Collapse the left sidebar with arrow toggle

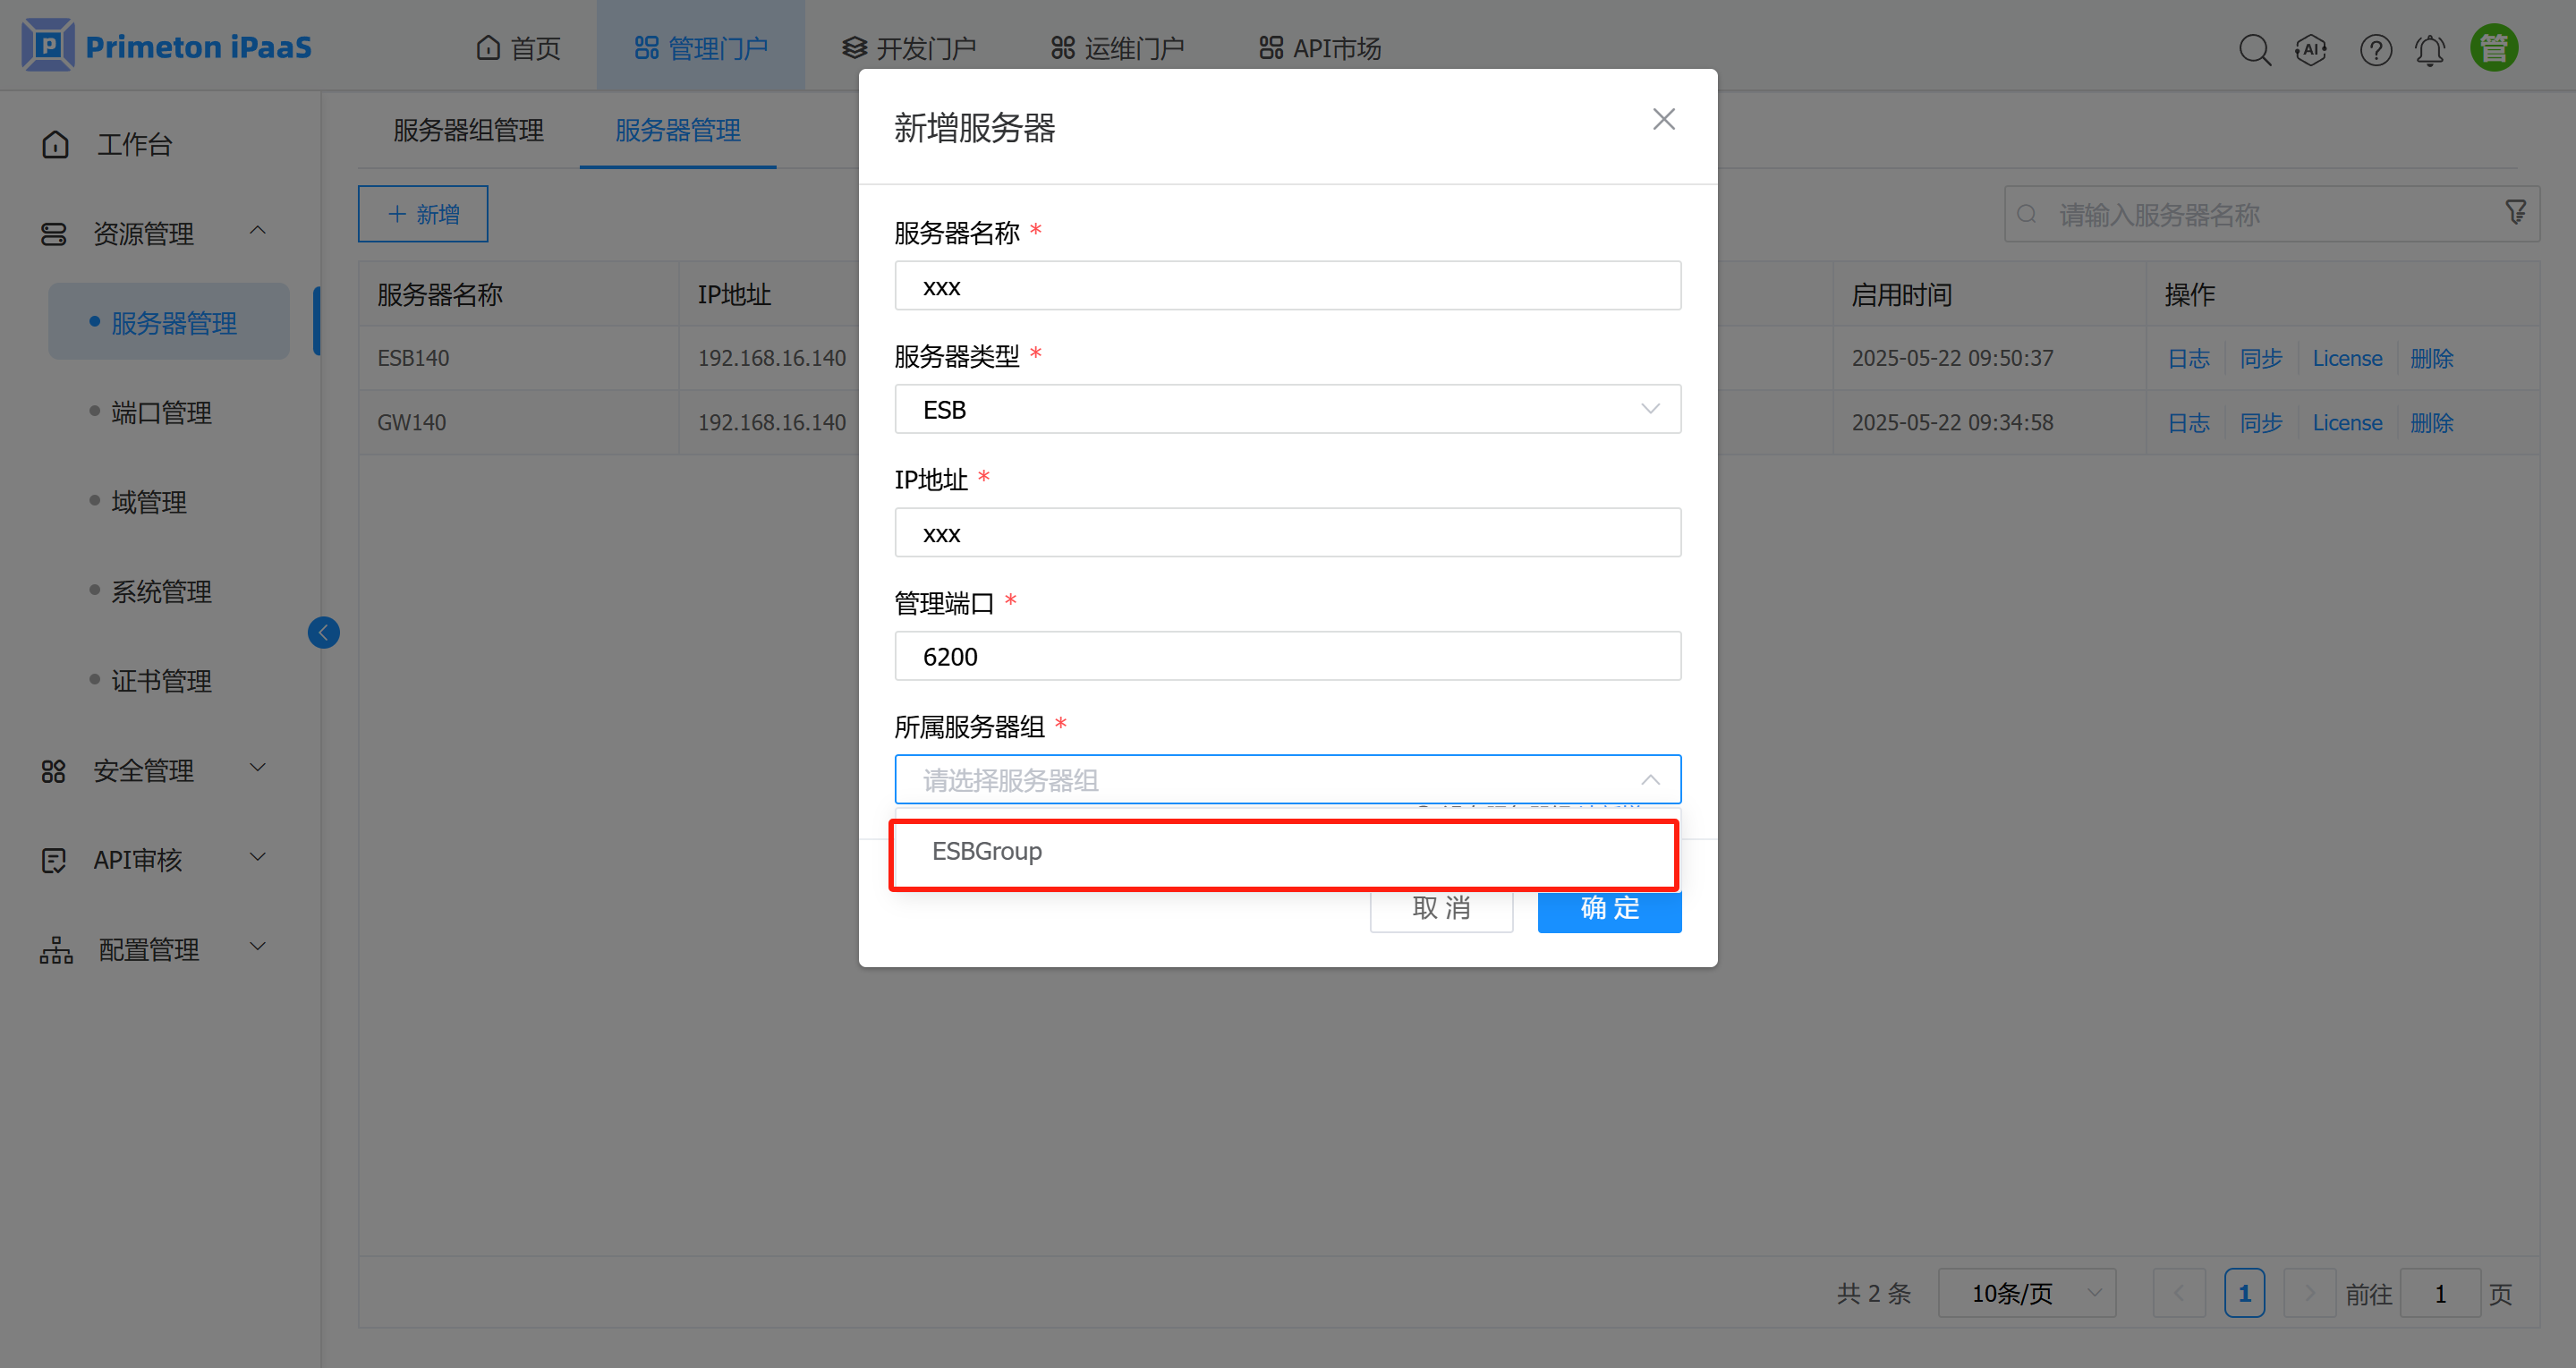click(323, 632)
